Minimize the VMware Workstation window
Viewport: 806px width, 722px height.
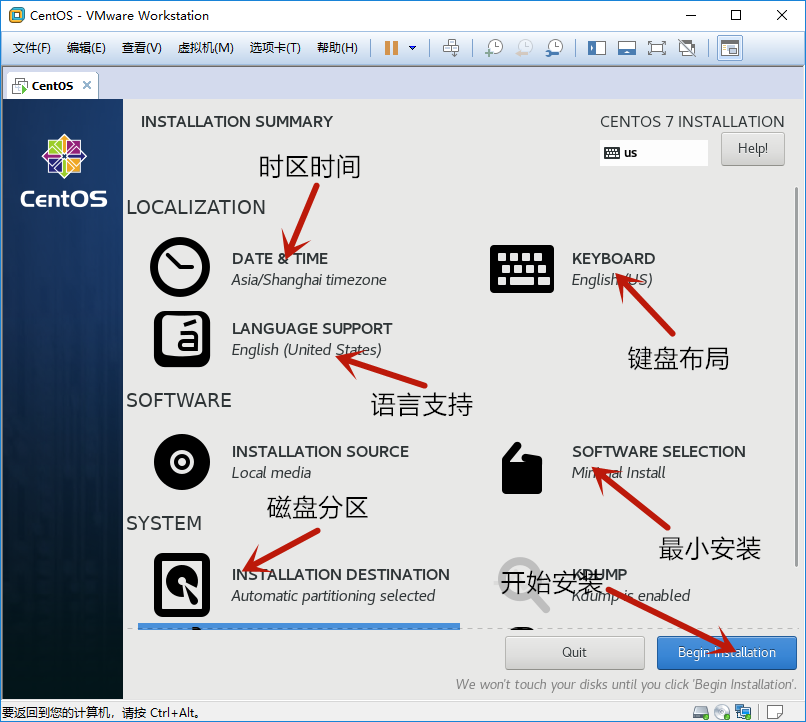[691, 15]
